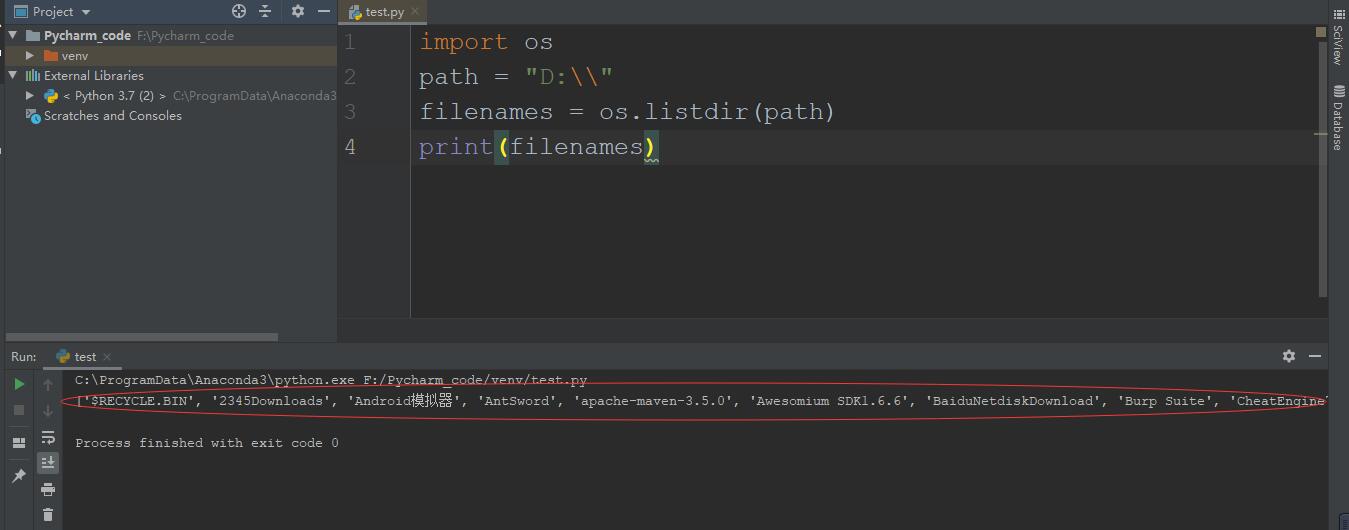Toggle Scroll to End of console
Screen dimensions: 1349x530
click(x=48, y=463)
